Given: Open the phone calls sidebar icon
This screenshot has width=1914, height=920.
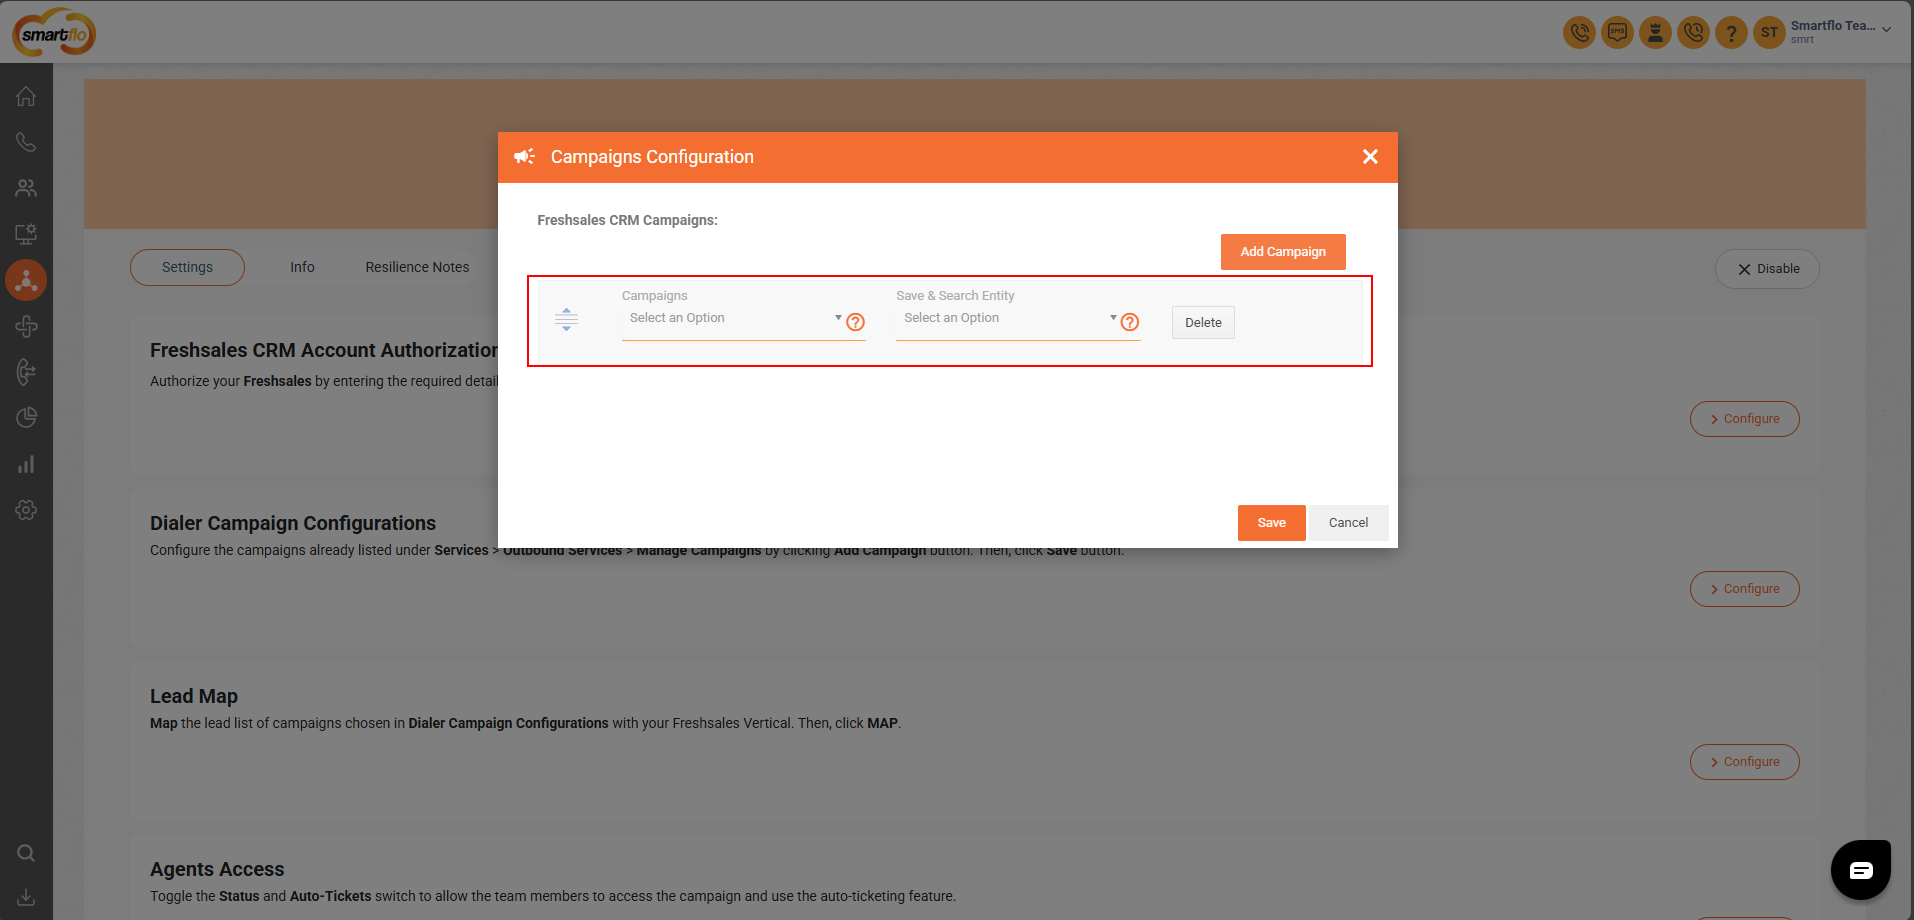Looking at the screenshot, I should [x=26, y=142].
